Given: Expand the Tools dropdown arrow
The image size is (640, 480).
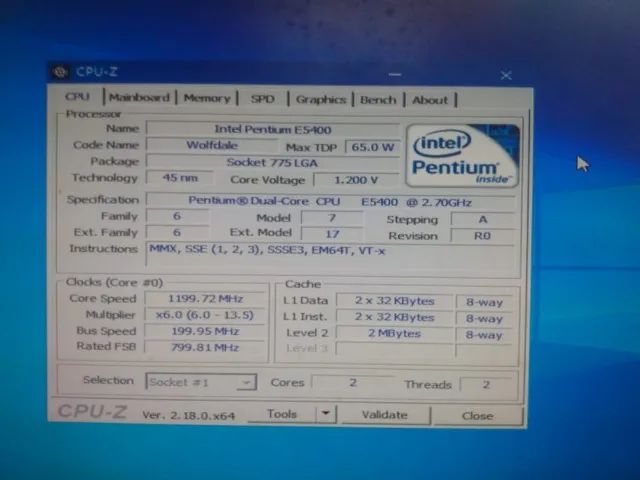Looking at the screenshot, I should click(326, 414).
